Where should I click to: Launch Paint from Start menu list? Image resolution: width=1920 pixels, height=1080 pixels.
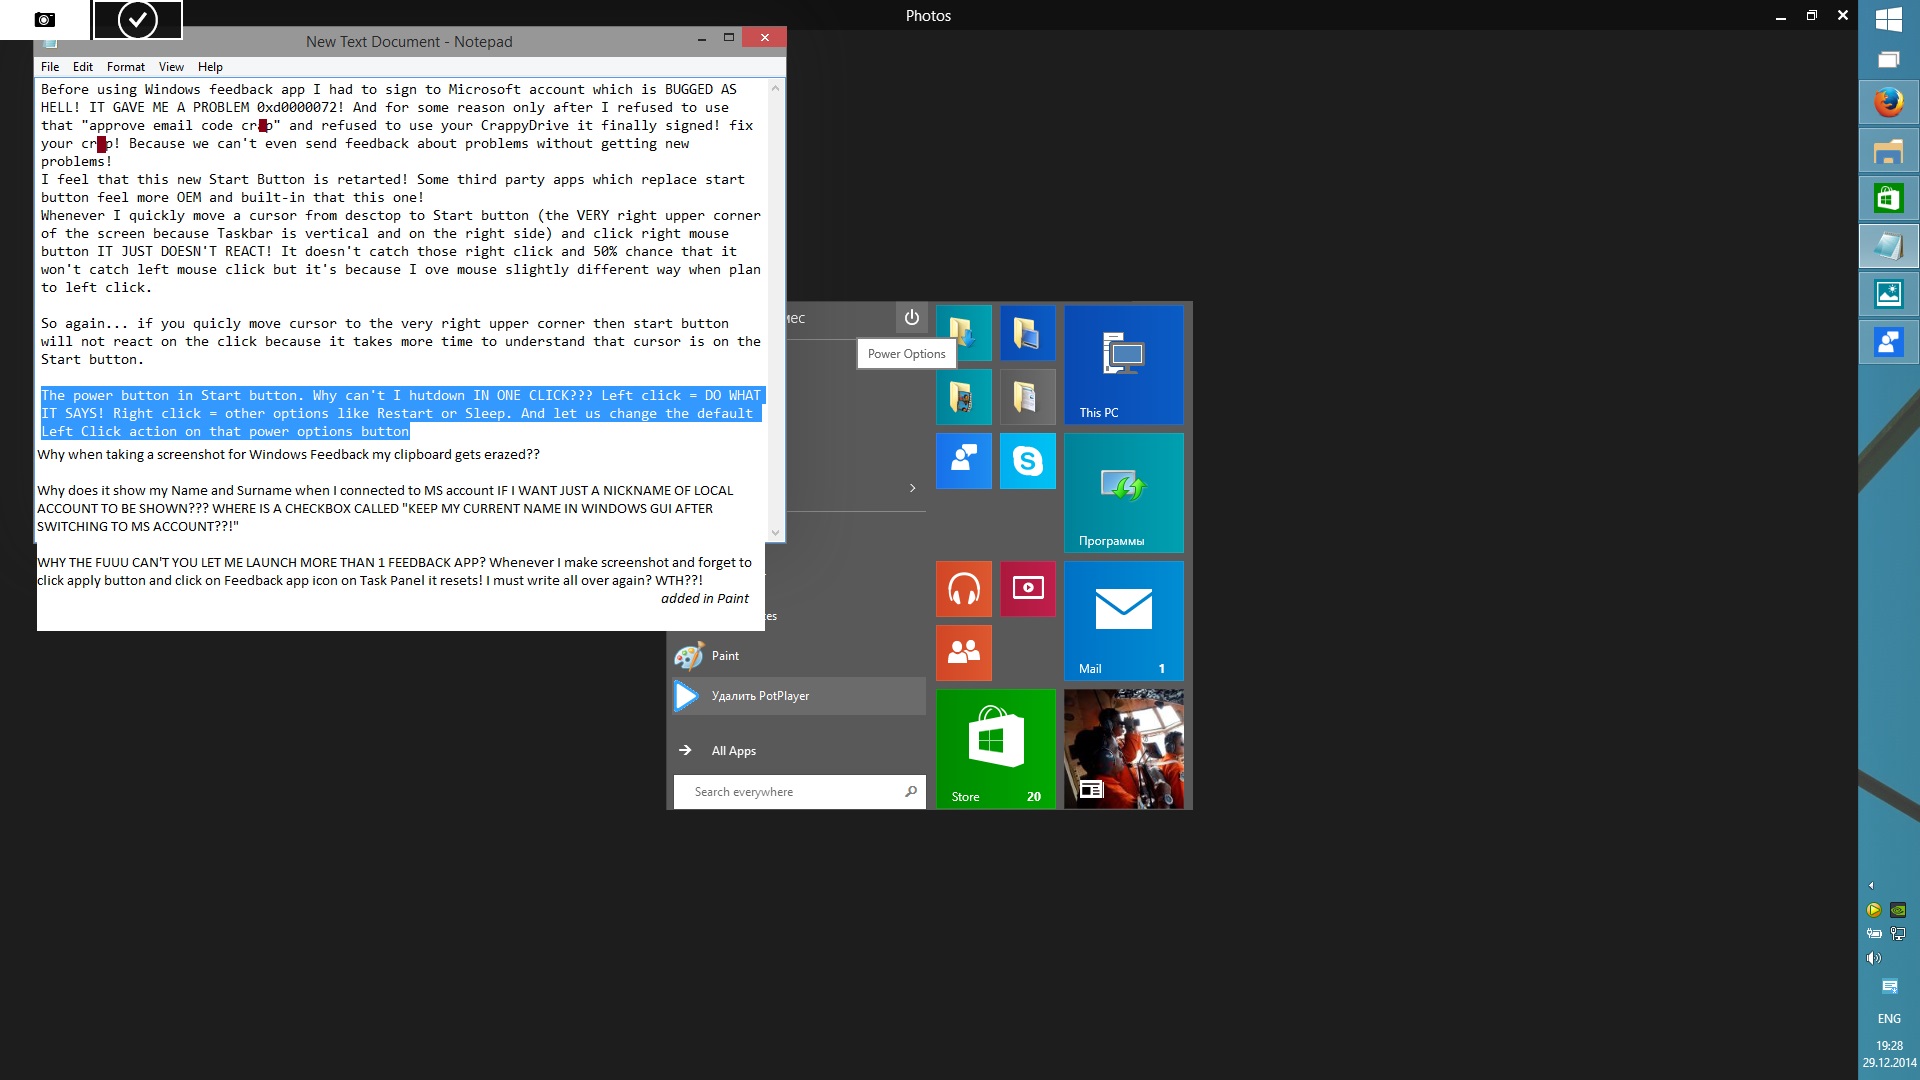pyautogui.click(x=799, y=656)
